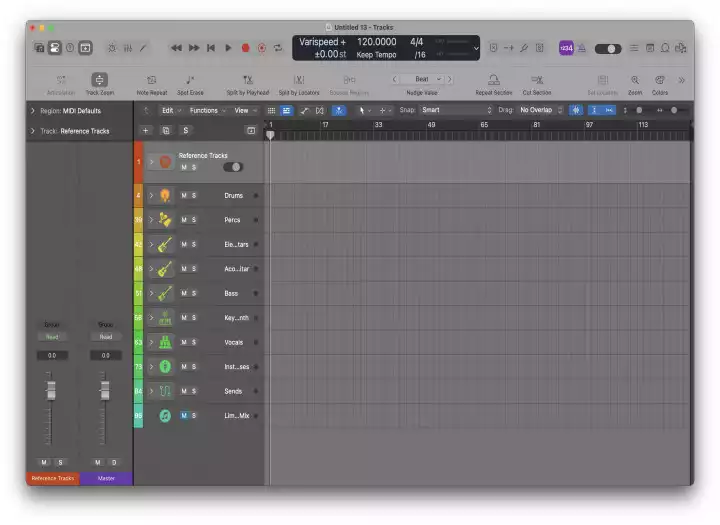Open the media Browsers icon
720x525 pixels.
(x=681, y=48)
